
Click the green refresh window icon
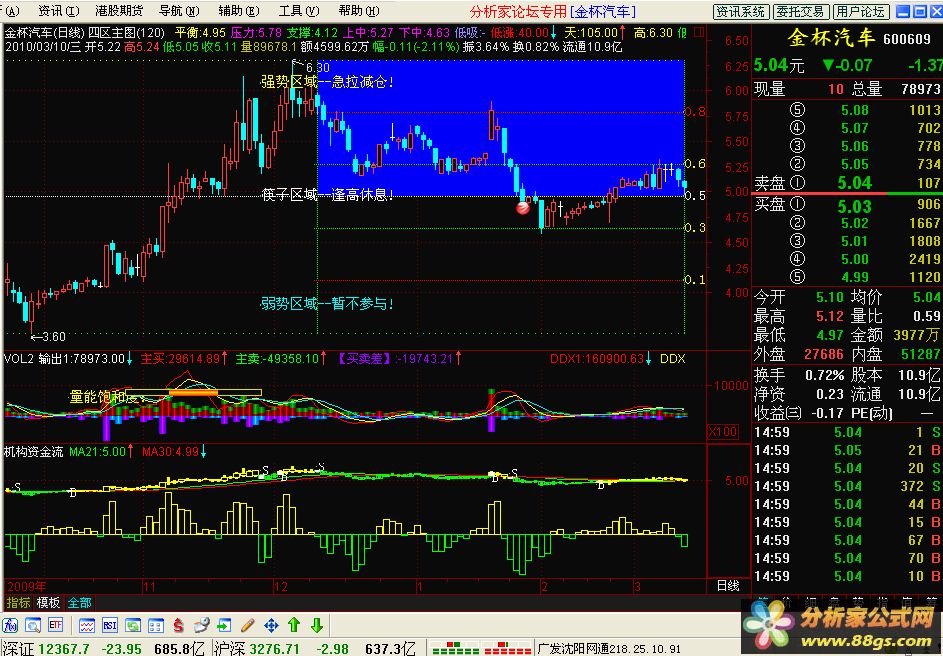(x=133, y=625)
